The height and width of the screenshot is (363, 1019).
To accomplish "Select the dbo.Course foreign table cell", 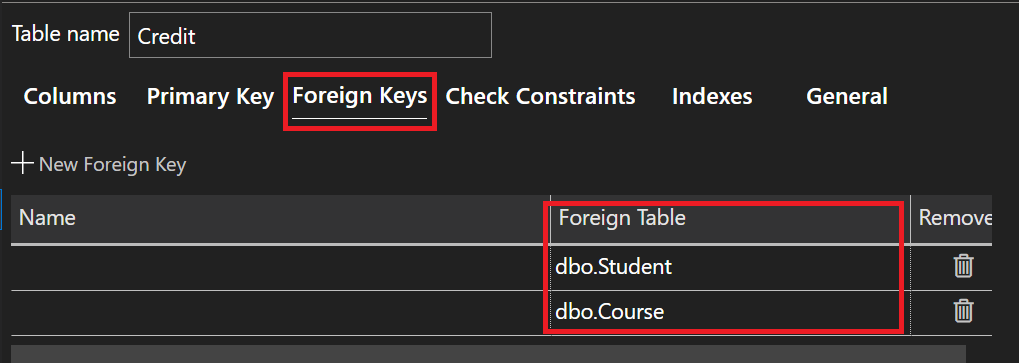I will (x=730, y=312).
